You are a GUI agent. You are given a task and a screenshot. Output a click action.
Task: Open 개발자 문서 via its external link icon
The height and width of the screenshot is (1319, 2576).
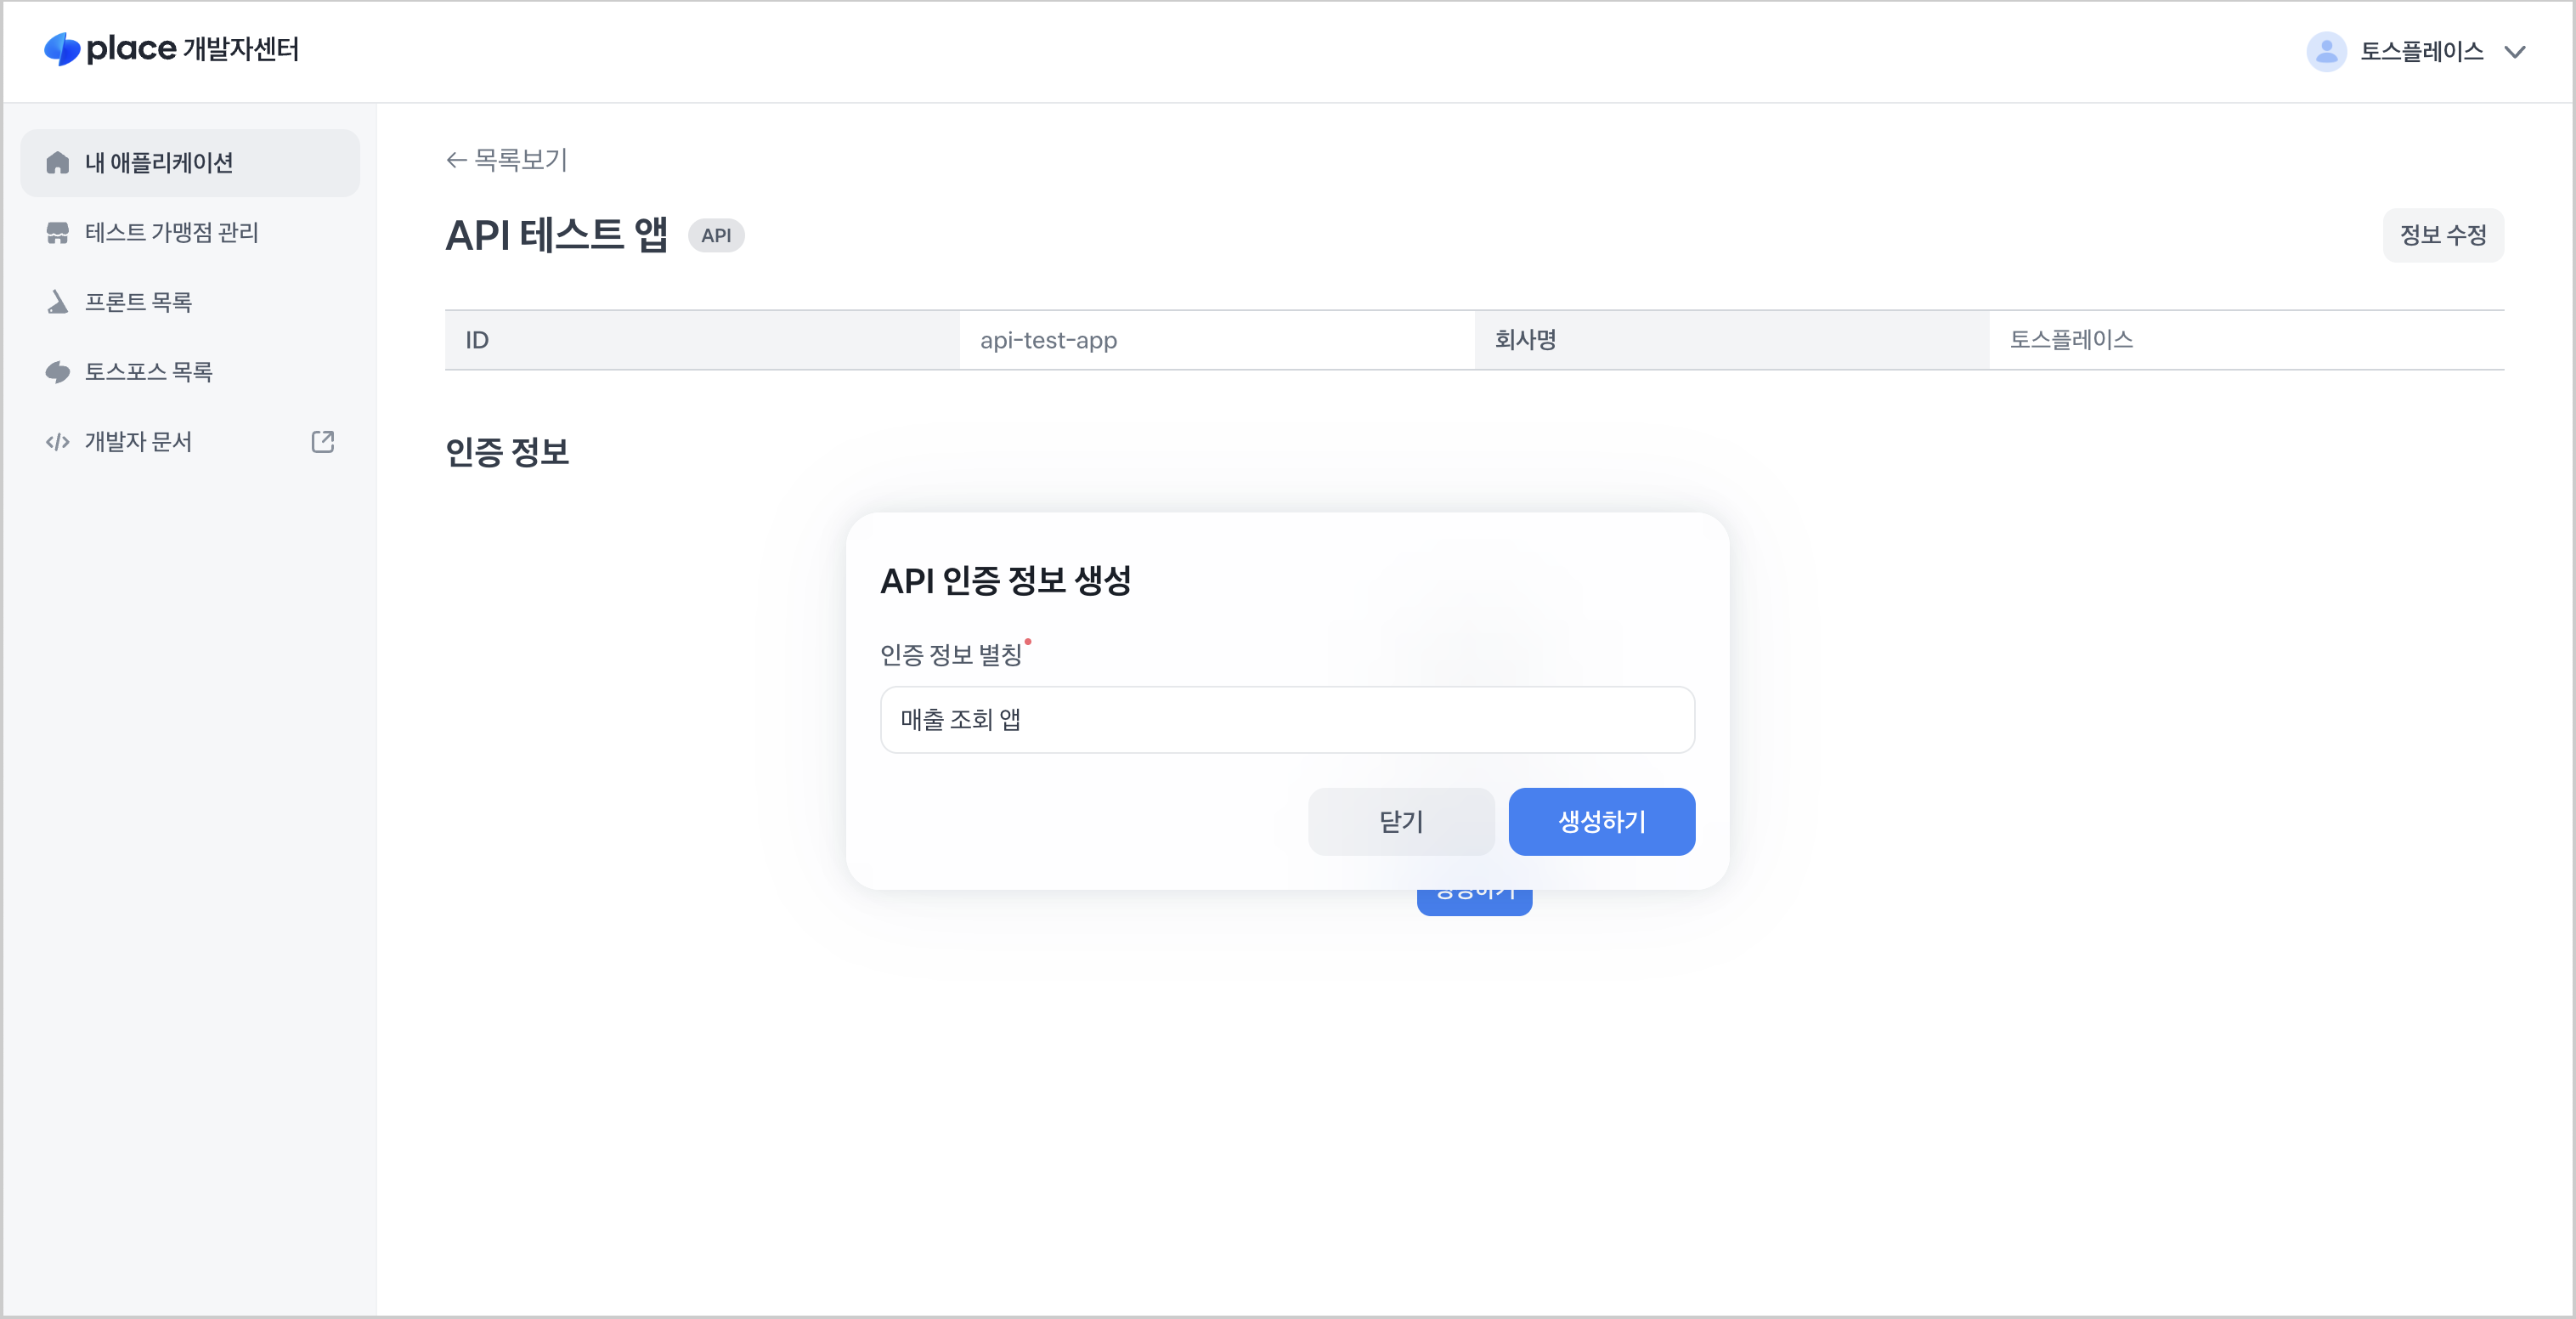322,441
